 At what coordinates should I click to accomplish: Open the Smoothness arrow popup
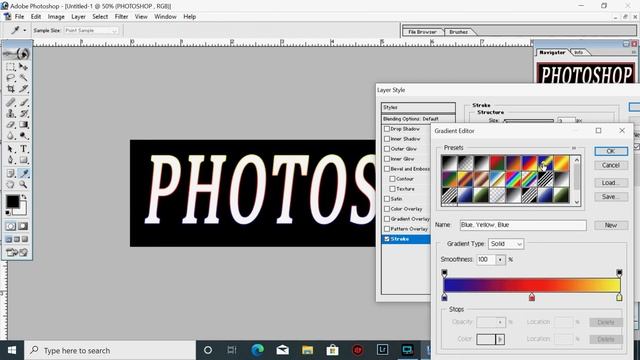[500, 260]
